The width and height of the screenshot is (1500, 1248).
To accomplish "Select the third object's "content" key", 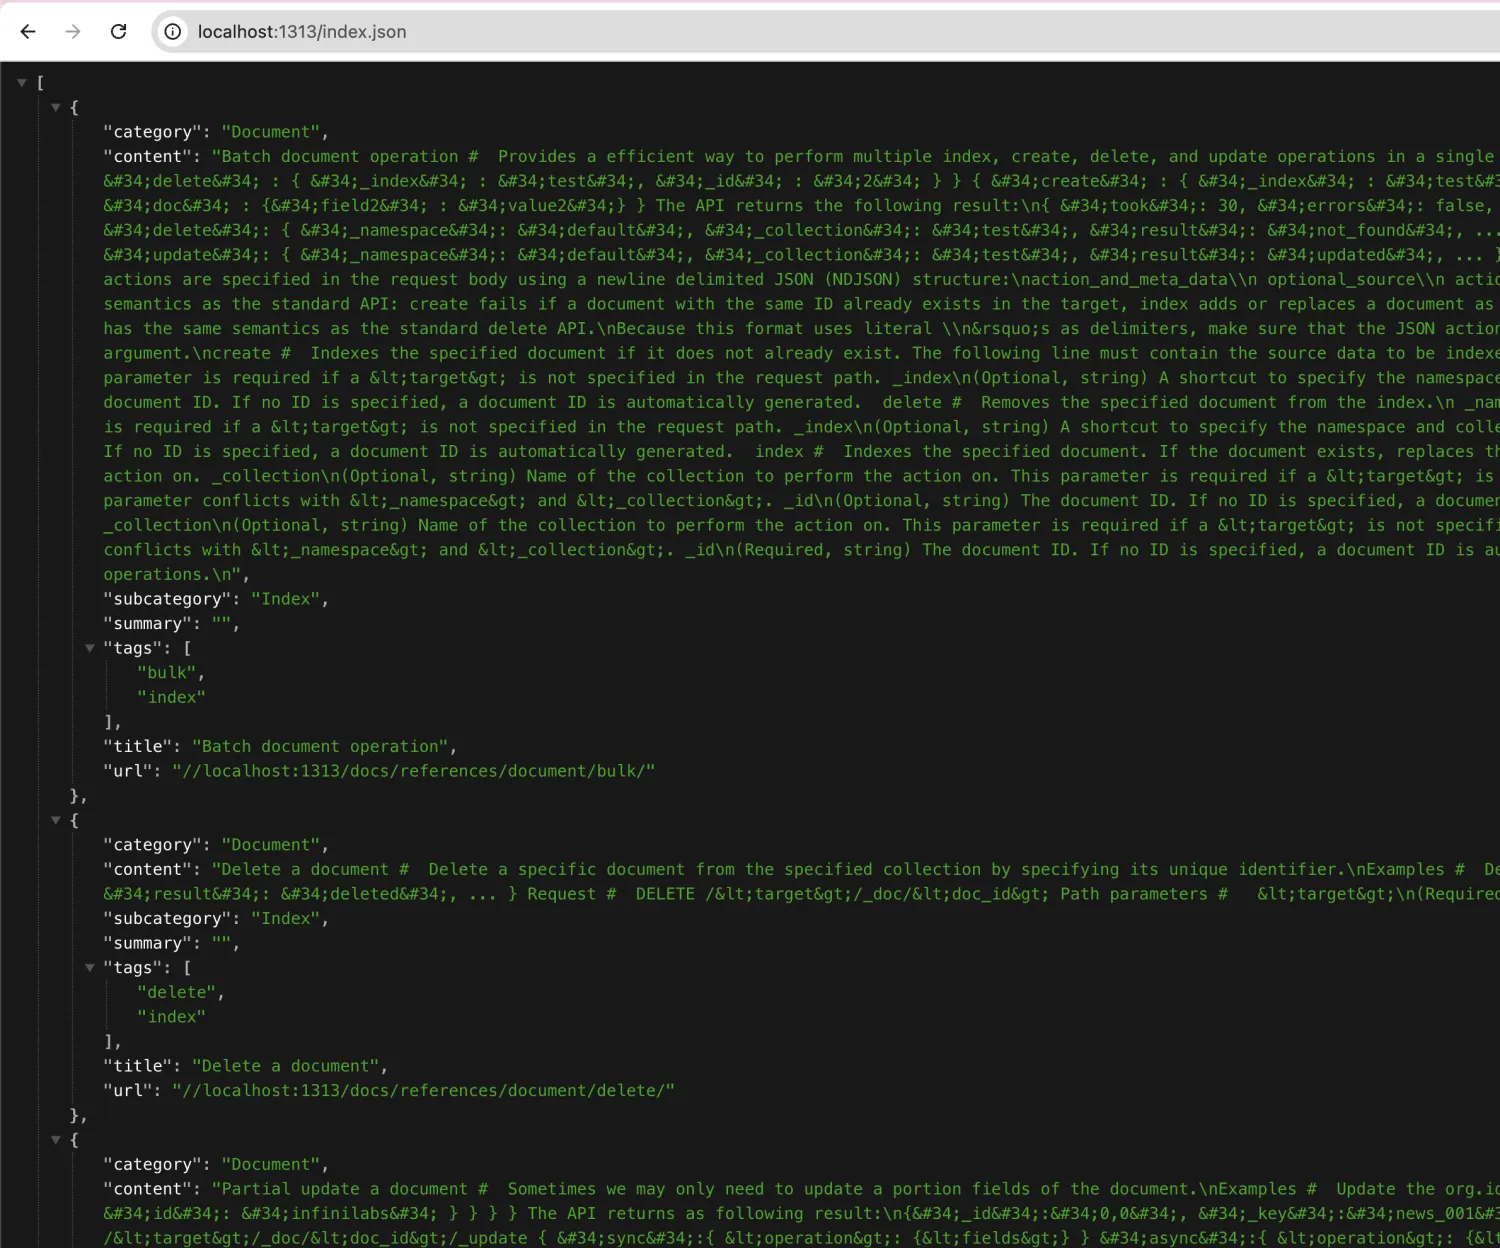I will click(x=147, y=1189).
